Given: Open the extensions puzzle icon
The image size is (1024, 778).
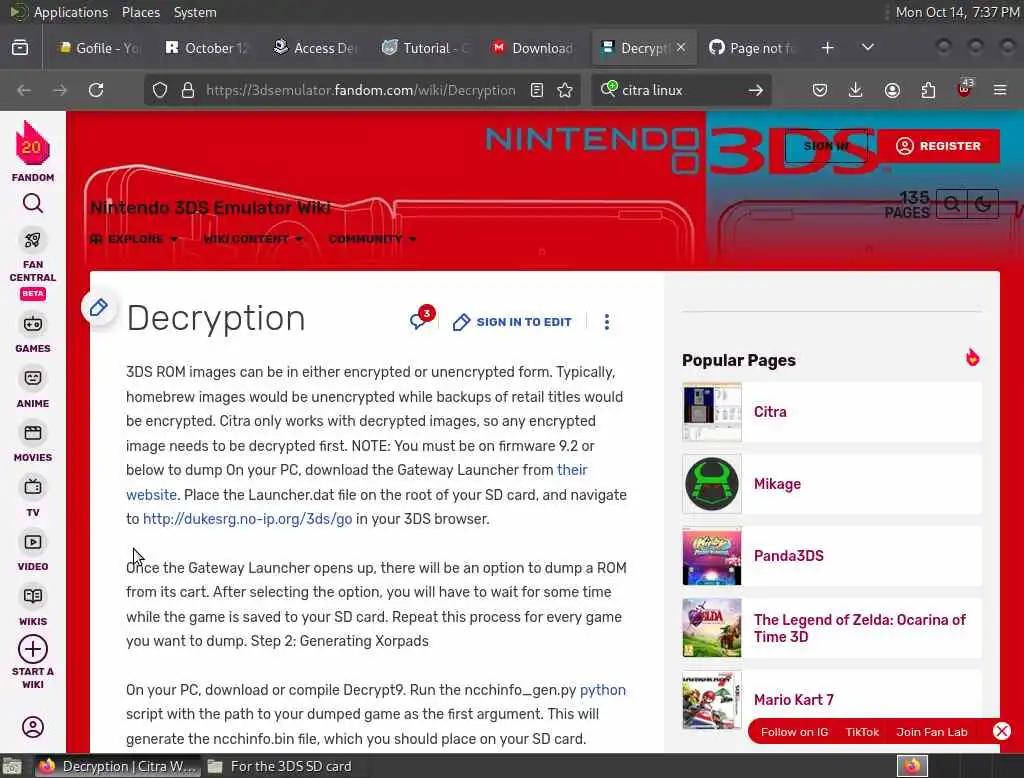Looking at the screenshot, I should tap(928, 90).
